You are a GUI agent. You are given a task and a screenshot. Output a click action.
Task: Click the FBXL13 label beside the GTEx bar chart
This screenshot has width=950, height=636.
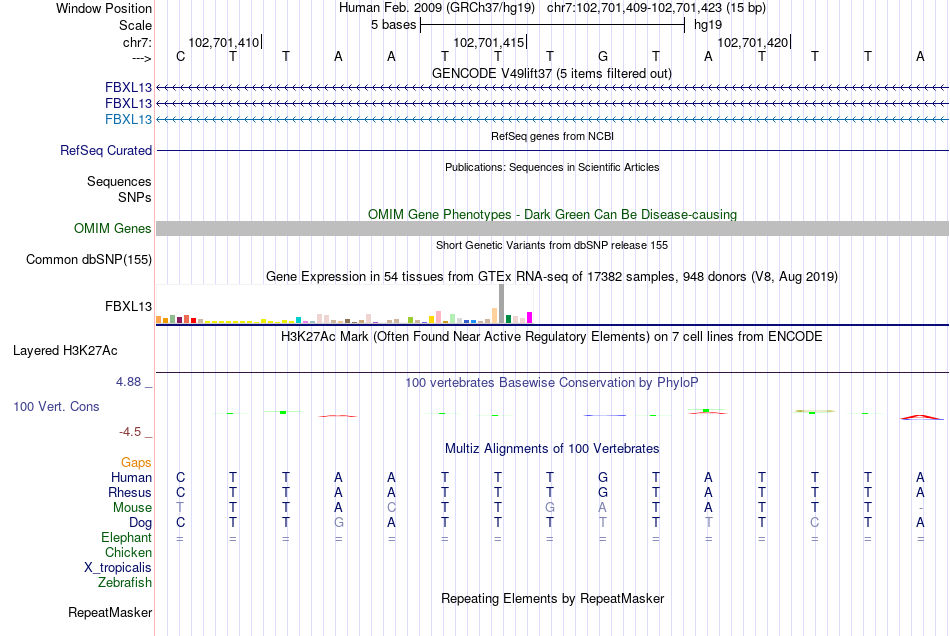[128, 306]
